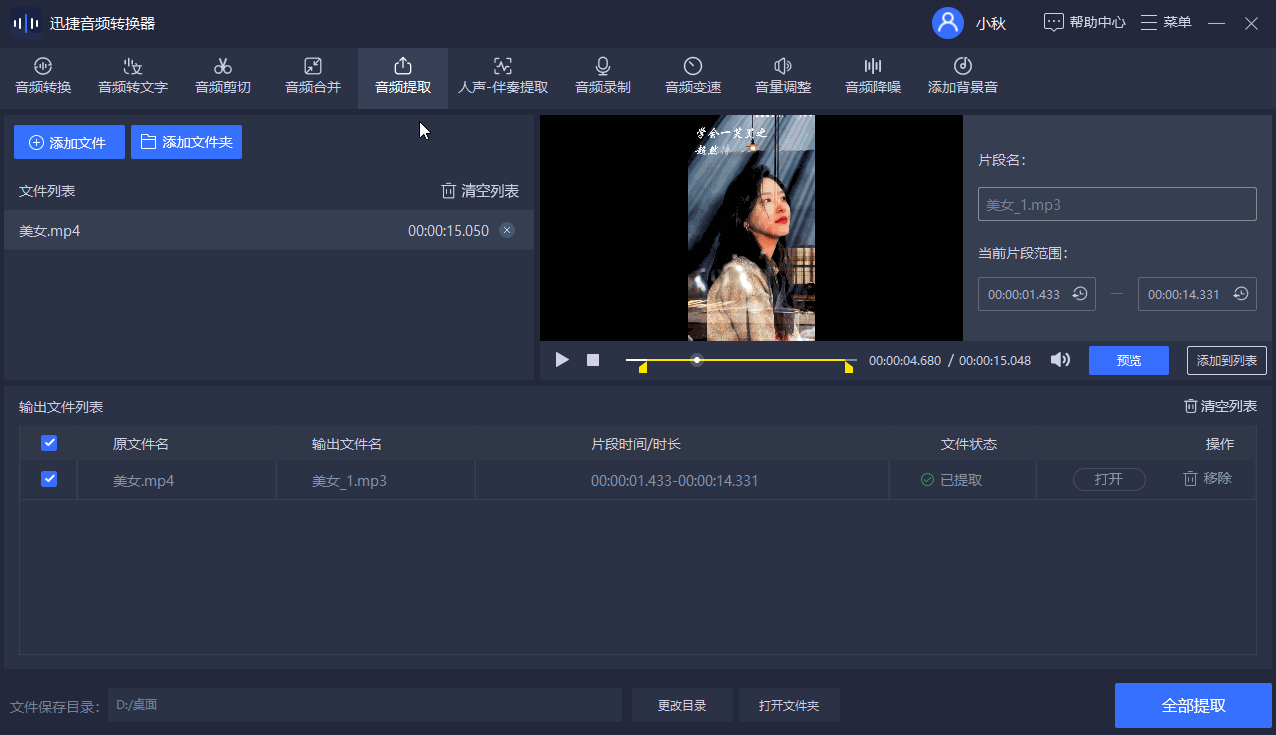The height and width of the screenshot is (735, 1276).
Task: Click the 全部提取 extract all button
Action: pos(1193,705)
